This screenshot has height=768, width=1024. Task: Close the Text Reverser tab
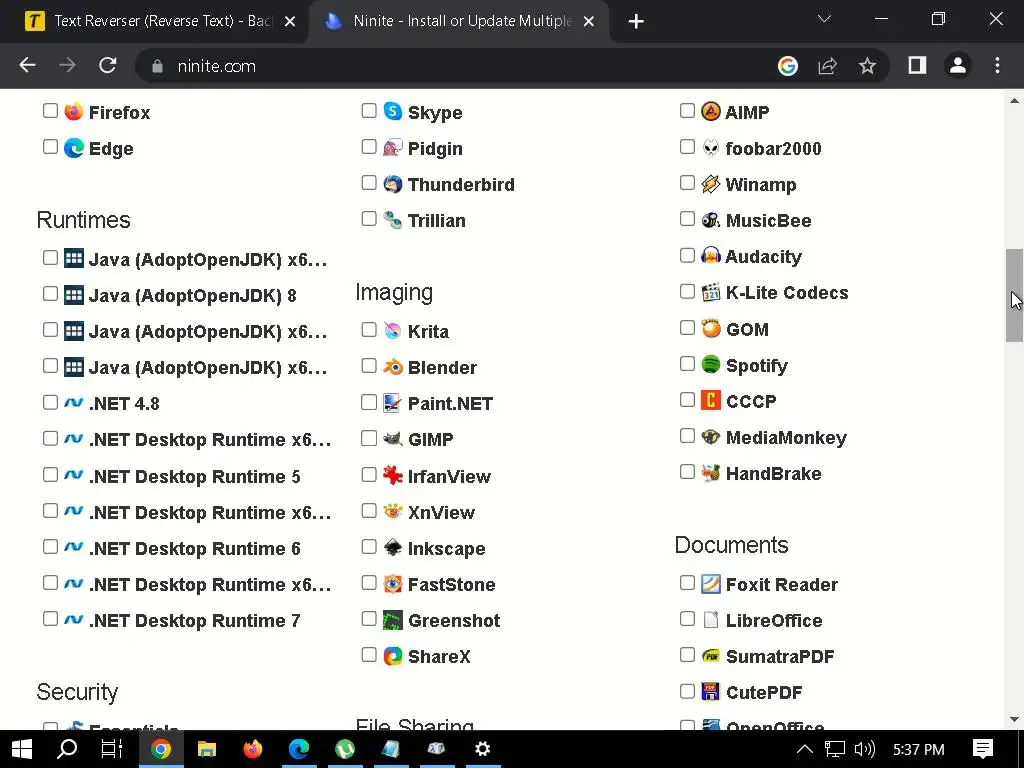click(x=291, y=22)
